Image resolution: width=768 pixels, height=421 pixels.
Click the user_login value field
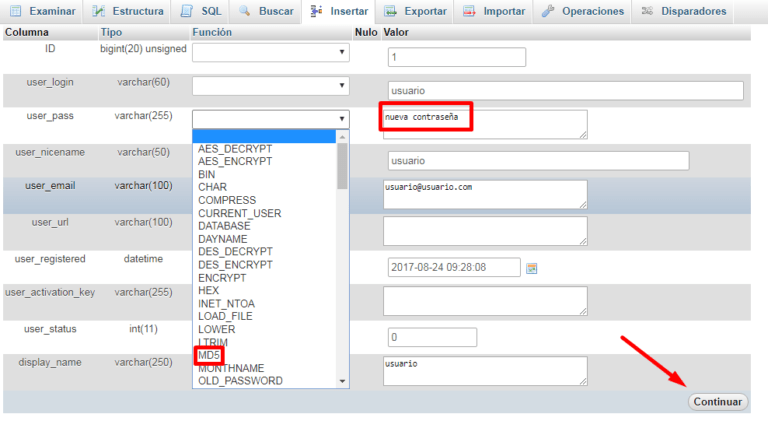point(566,91)
